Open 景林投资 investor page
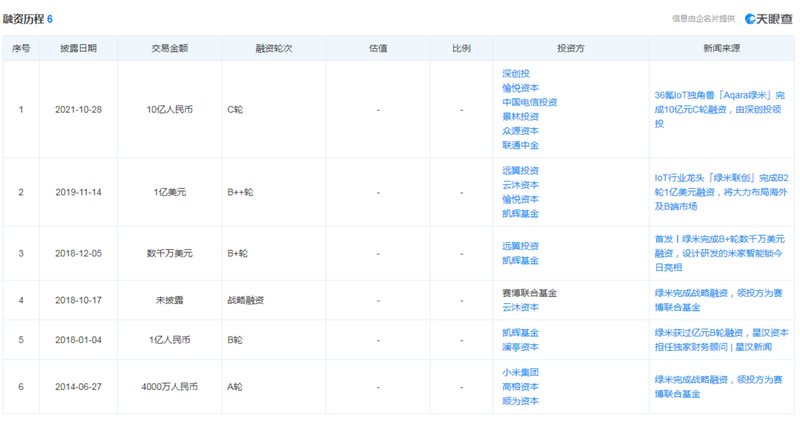 tap(520, 116)
